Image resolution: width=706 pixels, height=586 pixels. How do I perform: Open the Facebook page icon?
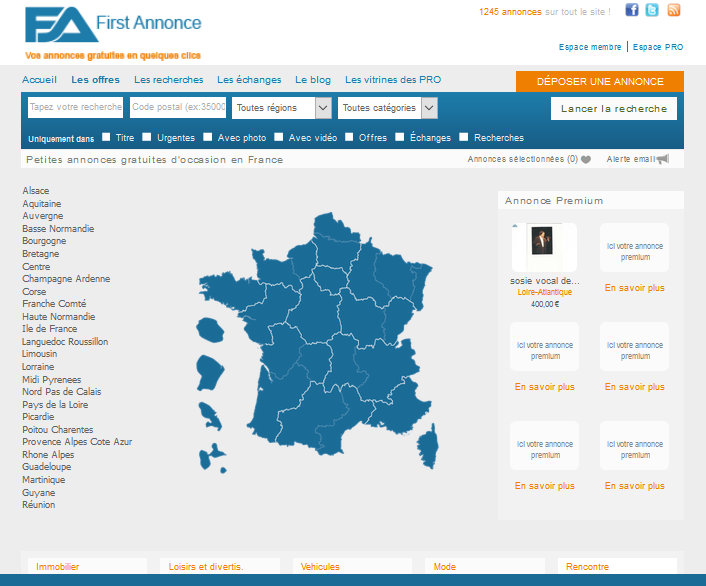coord(632,10)
